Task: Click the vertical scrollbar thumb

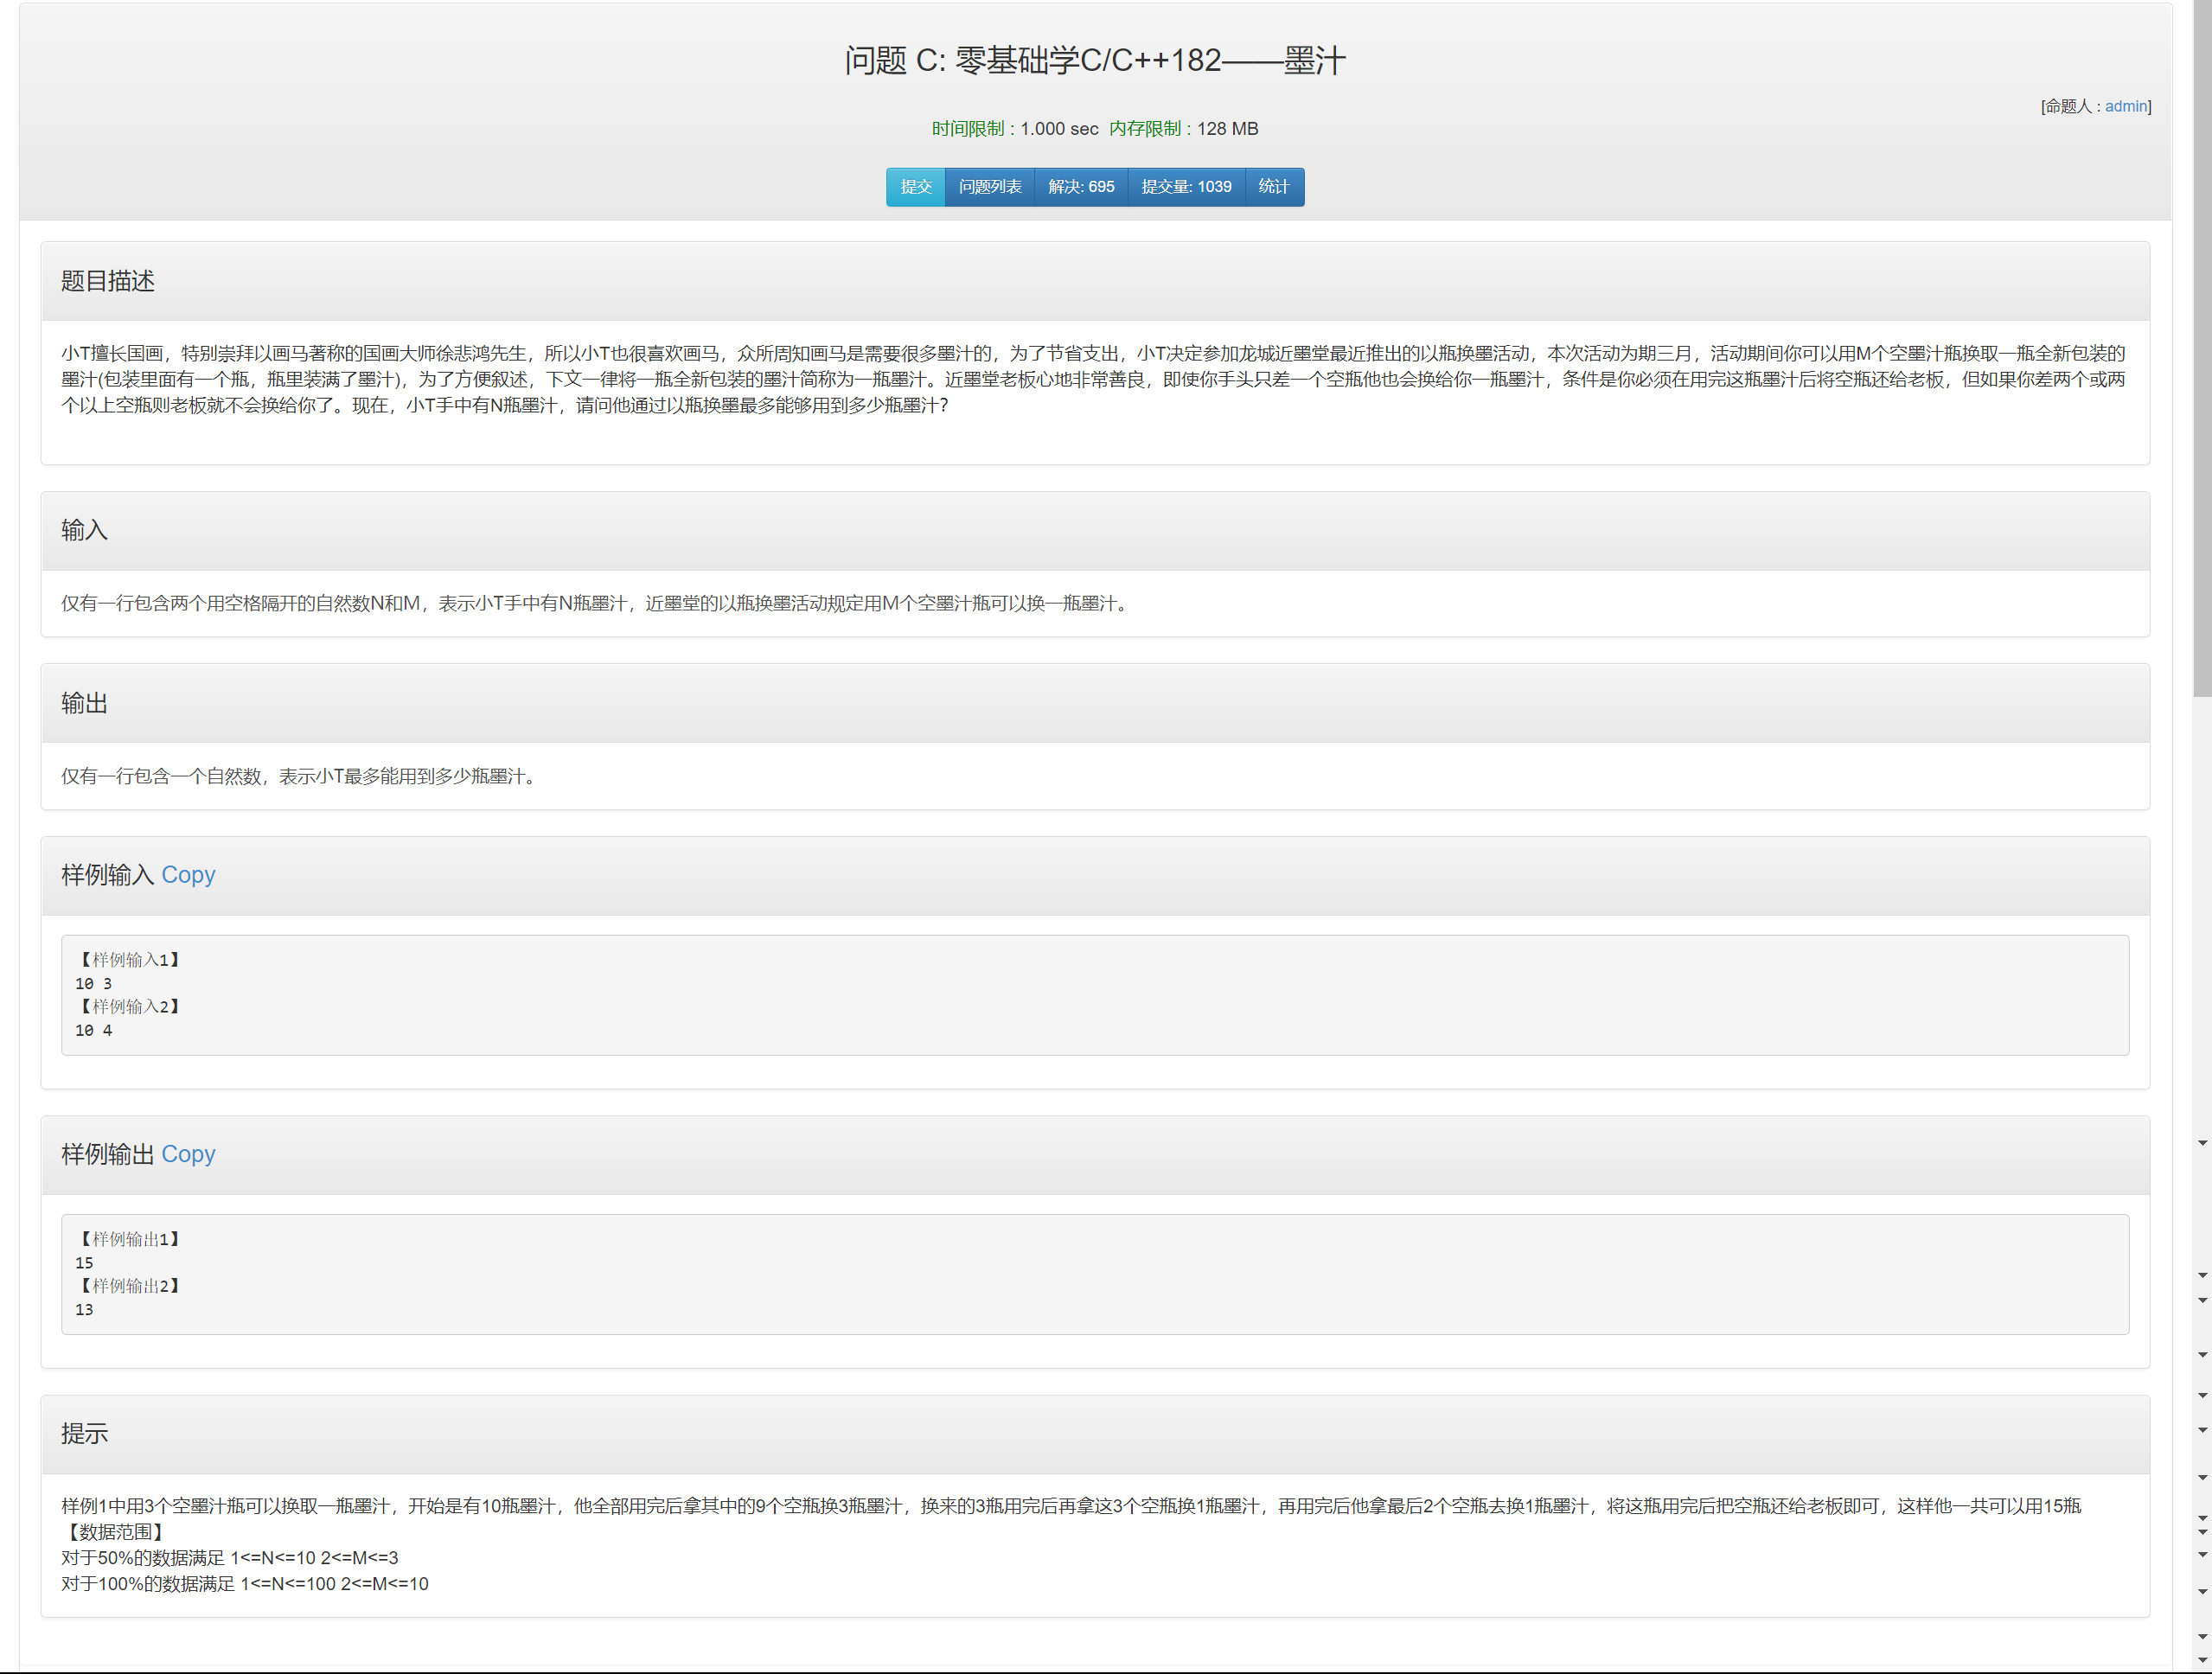Action: (2202, 350)
